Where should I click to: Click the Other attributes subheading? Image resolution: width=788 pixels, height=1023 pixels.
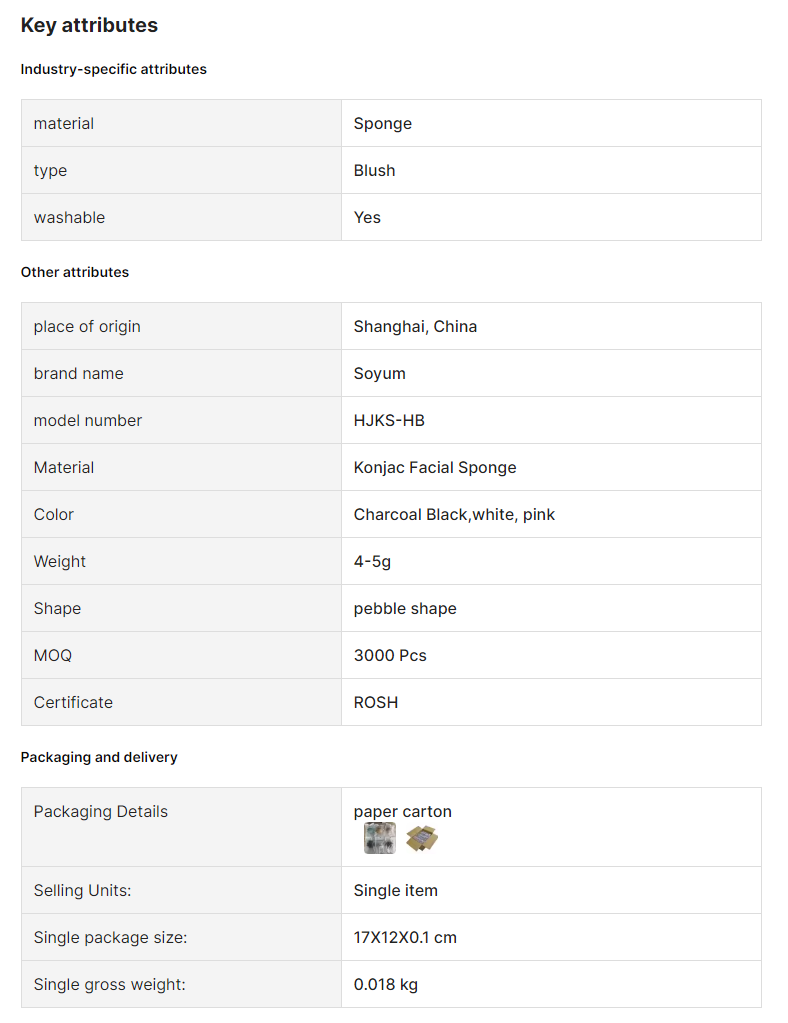click(75, 272)
